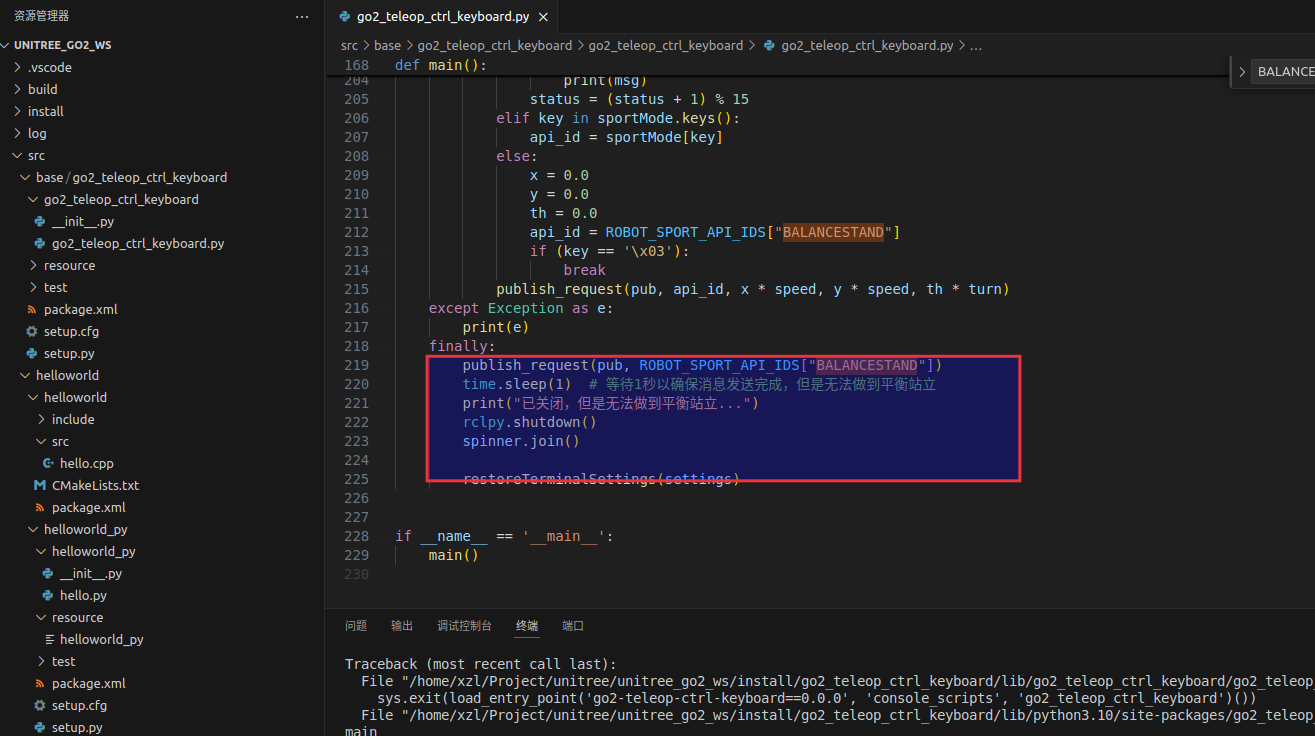Collapse the top-level src folder in Explorer
Screen dimensions: 1315x736
(x=17, y=155)
